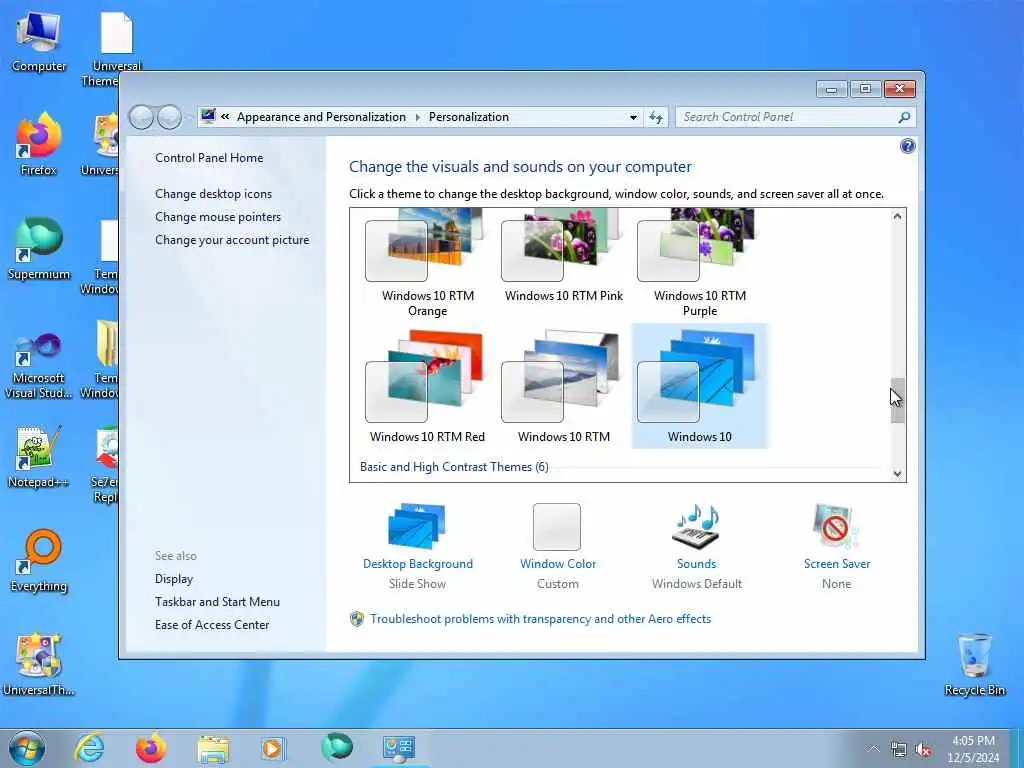Open Control Panel Home

pos(209,157)
